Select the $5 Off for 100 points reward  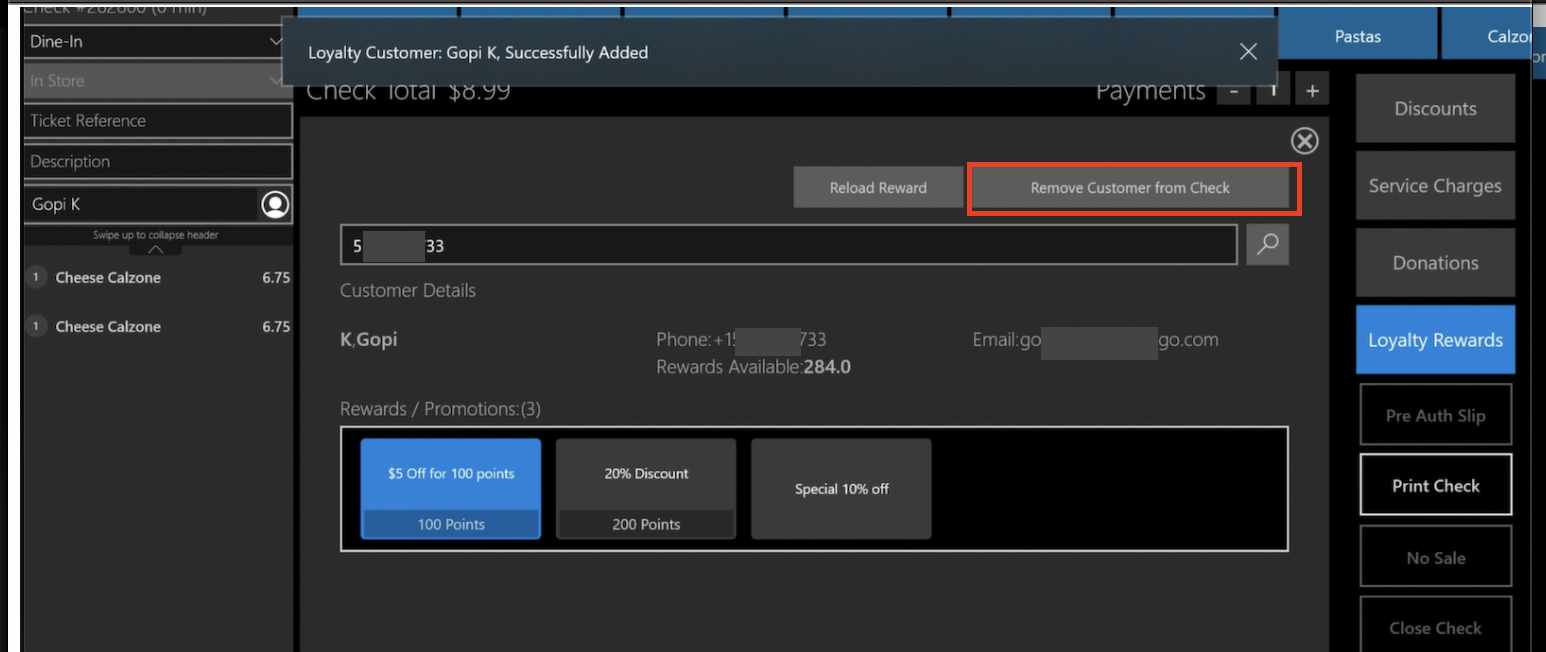451,489
